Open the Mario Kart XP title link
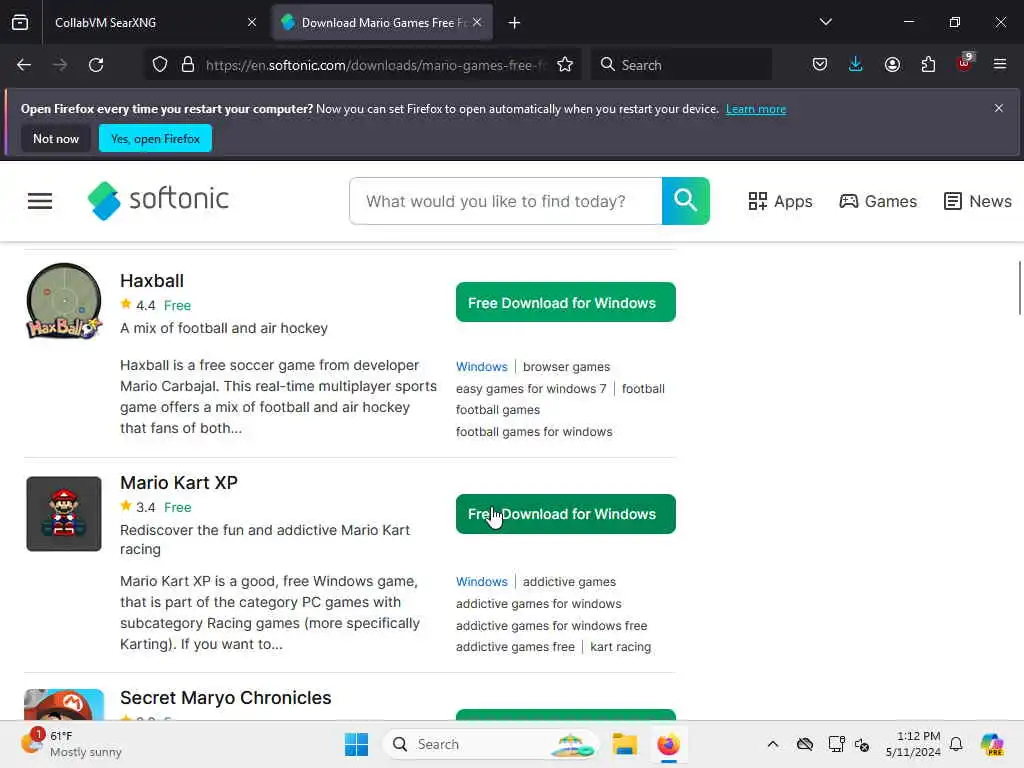The height and width of the screenshot is (768, 1024). pyautogui.click(x=179, y=483)
